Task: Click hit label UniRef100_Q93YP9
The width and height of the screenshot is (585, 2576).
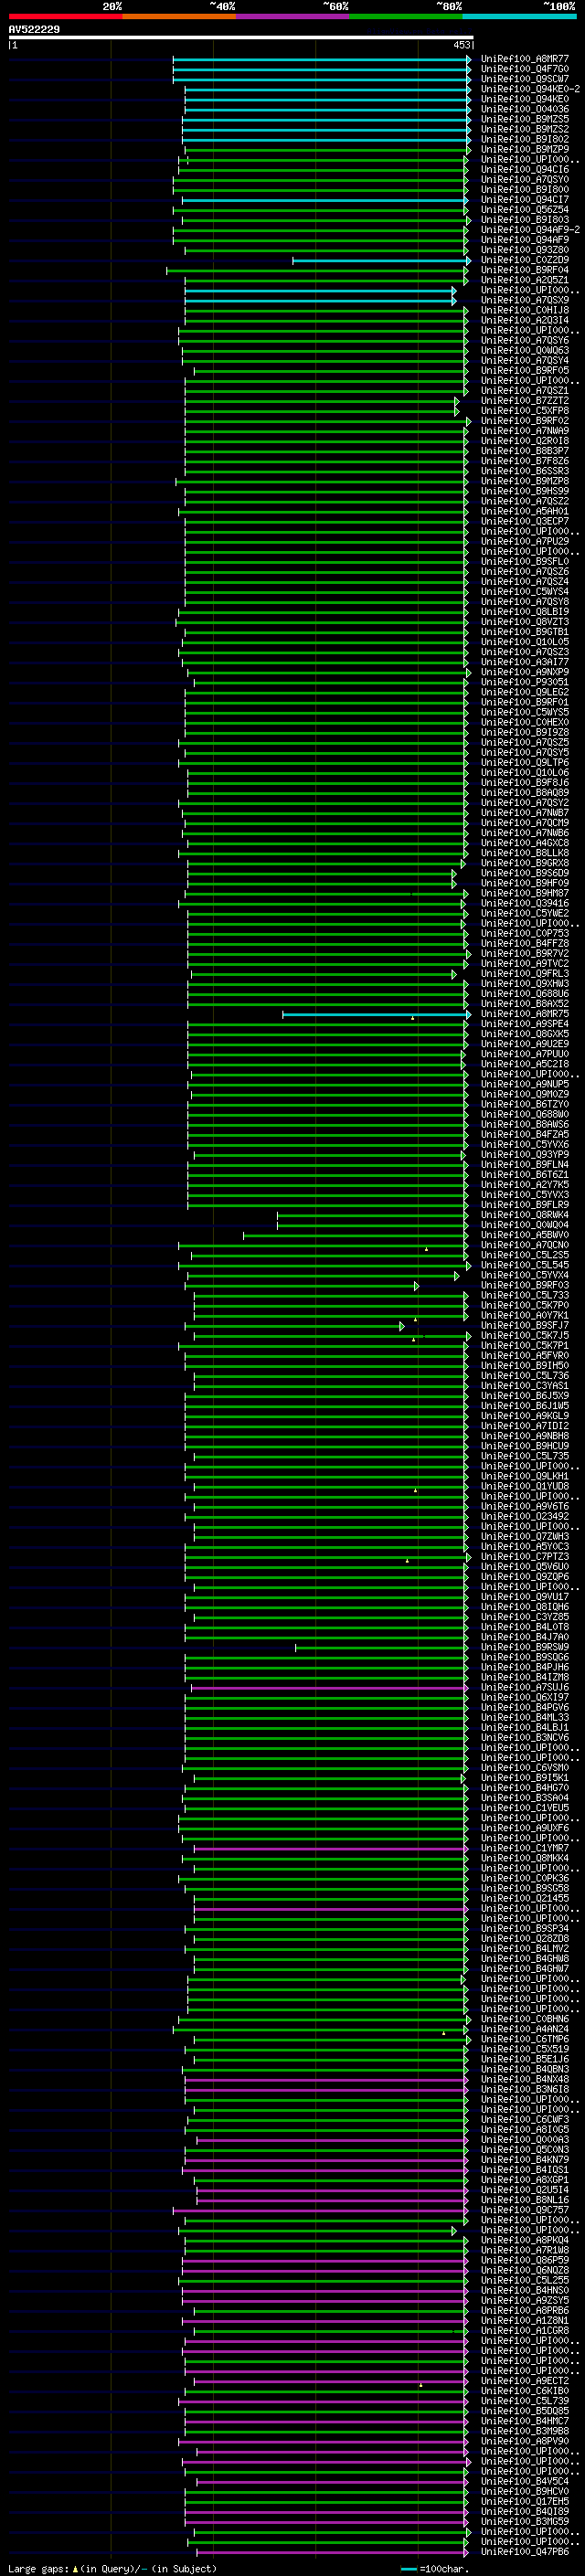Action: click(x=525, y=1155)
